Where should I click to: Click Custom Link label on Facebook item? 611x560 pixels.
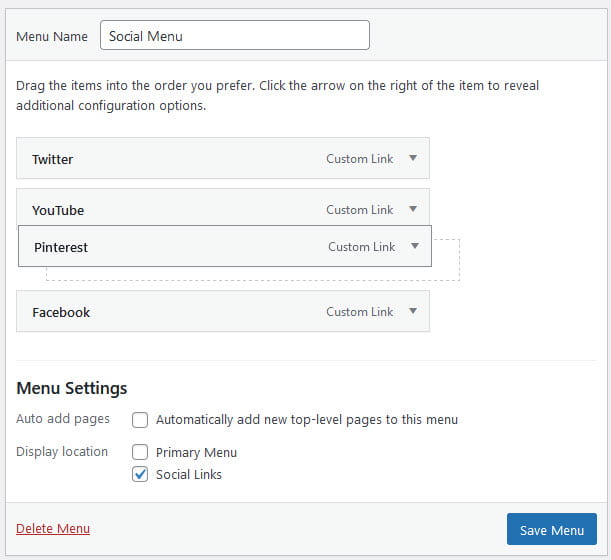tap(360, 312)
